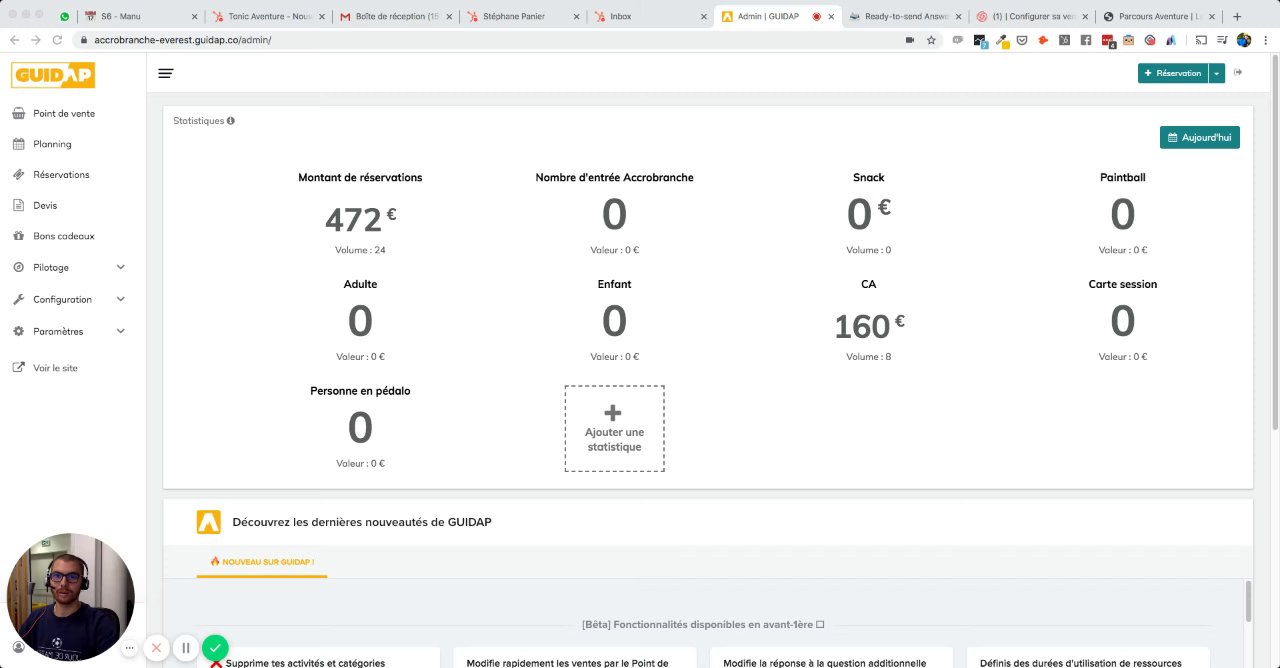Cancel the recording with the X button
Screen dimensions: 1280x668
tap(156, 648)
